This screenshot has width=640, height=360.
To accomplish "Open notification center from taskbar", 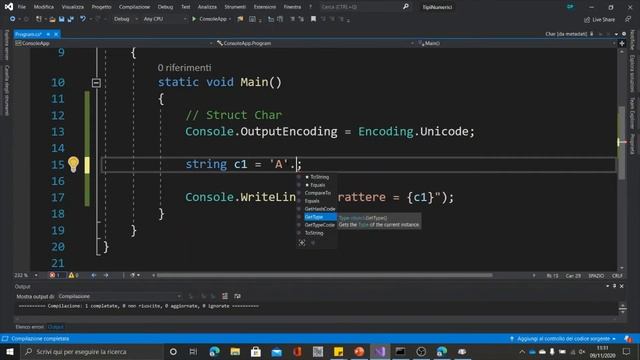I will coord(627,351).
